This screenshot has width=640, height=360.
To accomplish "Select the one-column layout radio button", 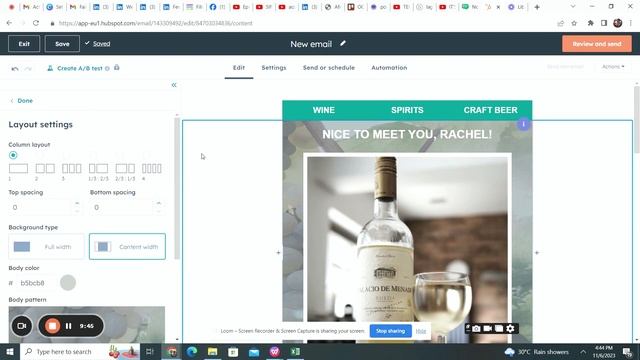I will (13, 155).
